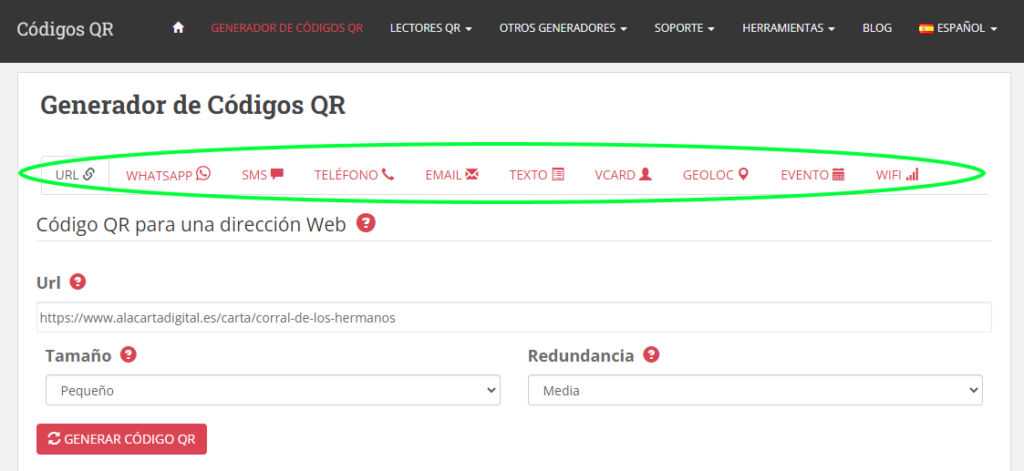Switch to the Evento tab
The image size is (1024, 471).
click(x=813, y=174)
